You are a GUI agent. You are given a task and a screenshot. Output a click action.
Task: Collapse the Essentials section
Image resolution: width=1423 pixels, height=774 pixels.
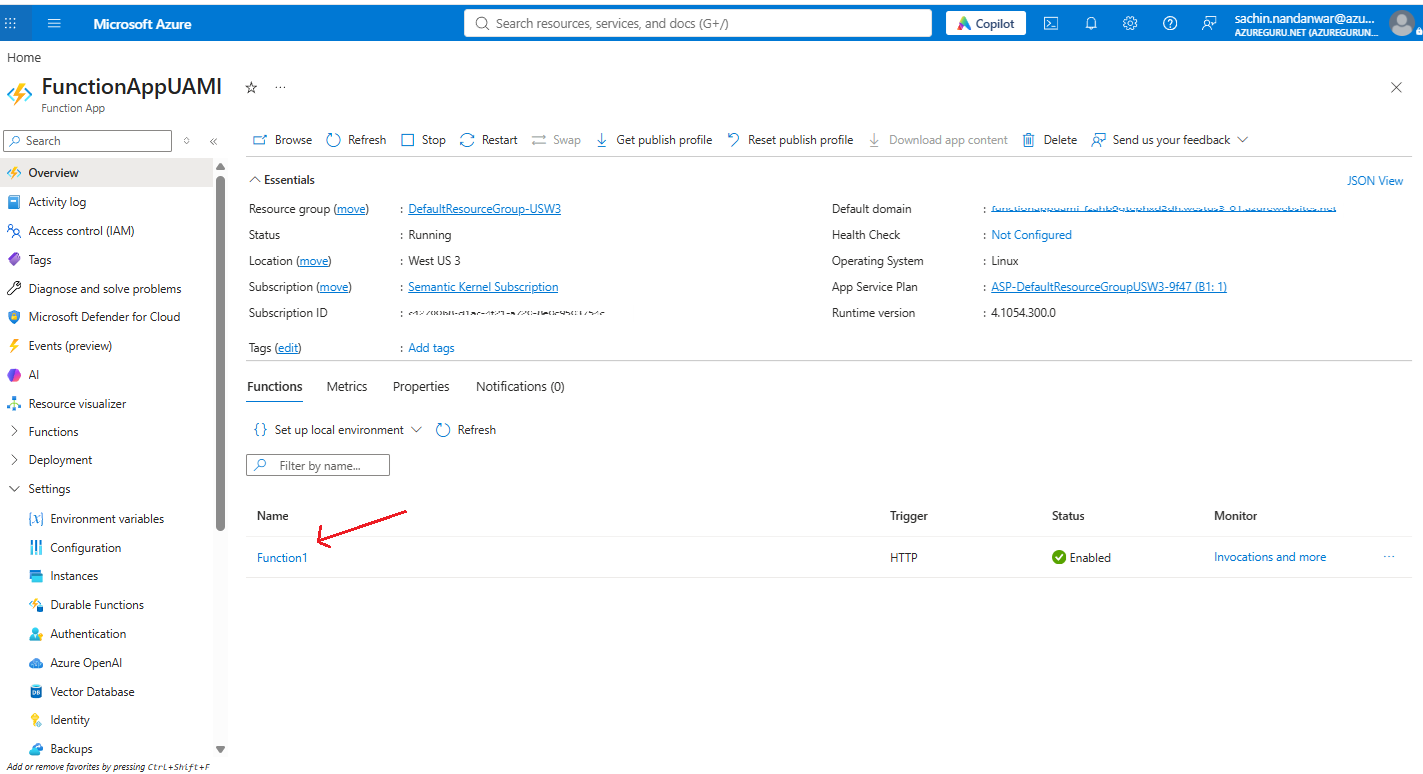click(282, 180)
